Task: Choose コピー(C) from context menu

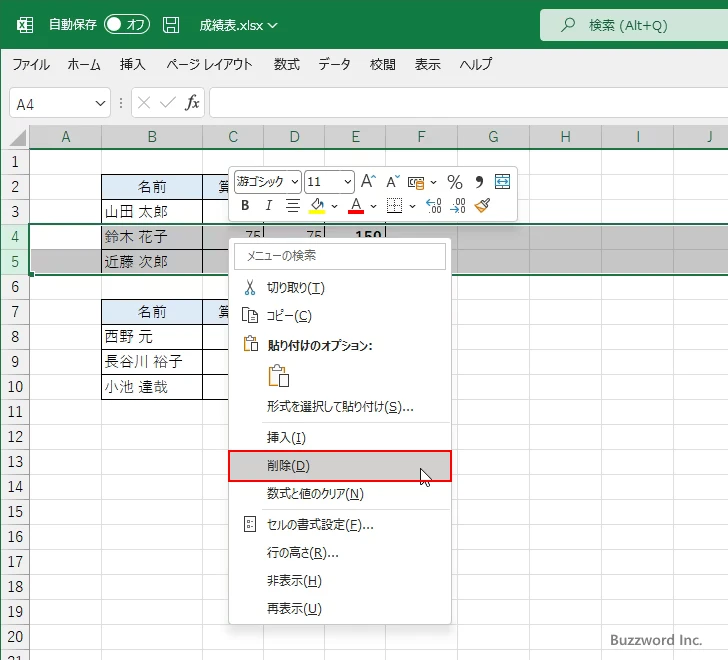Action: tap(340, 316)
